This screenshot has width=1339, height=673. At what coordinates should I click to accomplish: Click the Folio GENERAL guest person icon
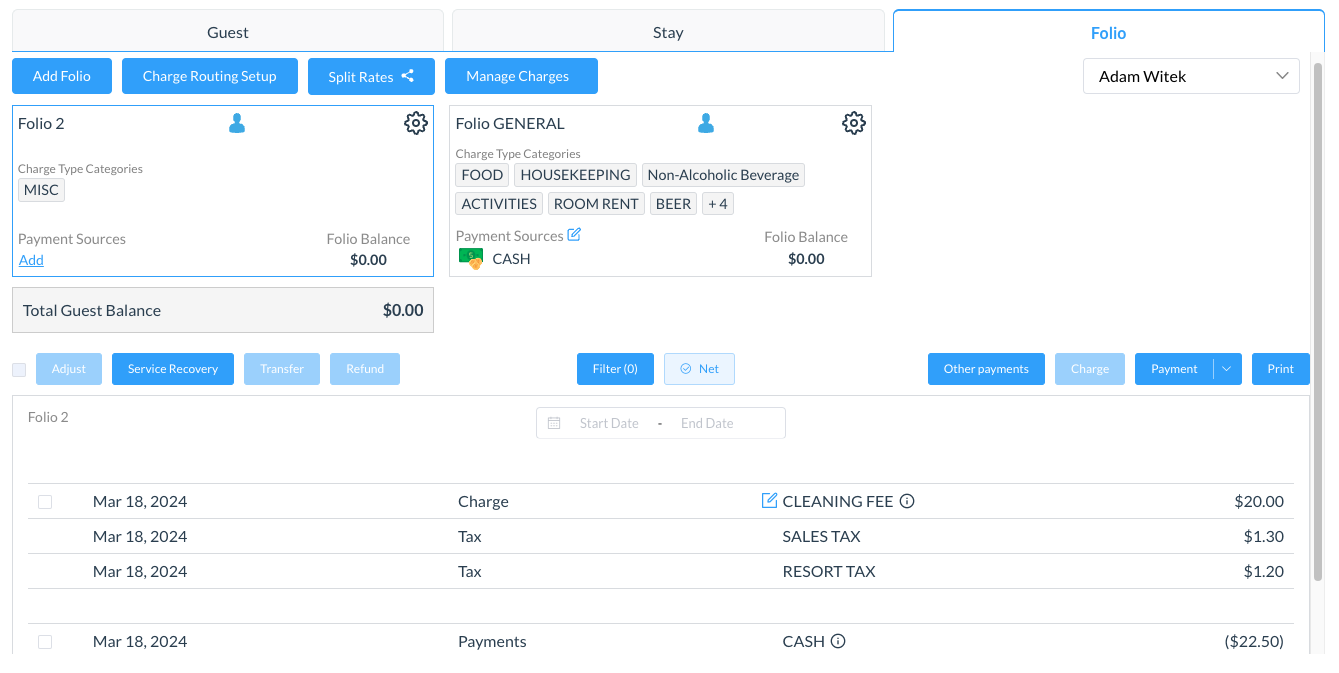[706, 123]
